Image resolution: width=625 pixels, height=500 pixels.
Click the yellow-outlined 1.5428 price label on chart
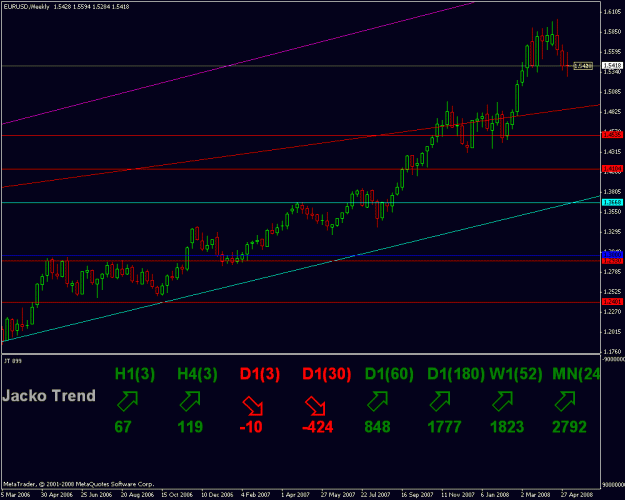[x=583, y=66]
